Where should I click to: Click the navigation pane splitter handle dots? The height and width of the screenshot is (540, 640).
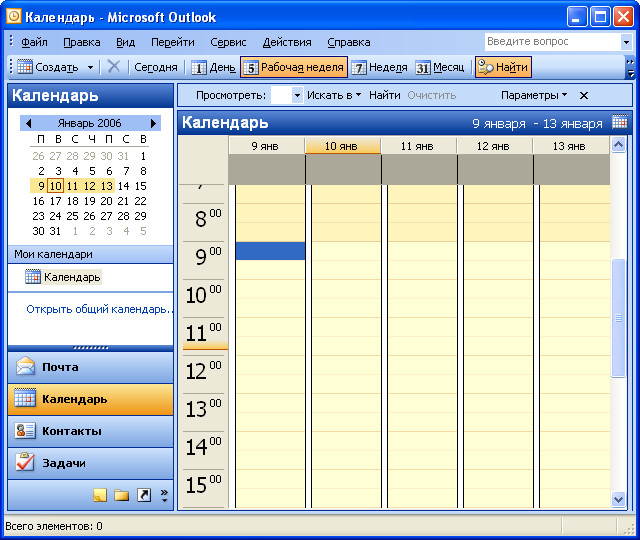(91, 348)
